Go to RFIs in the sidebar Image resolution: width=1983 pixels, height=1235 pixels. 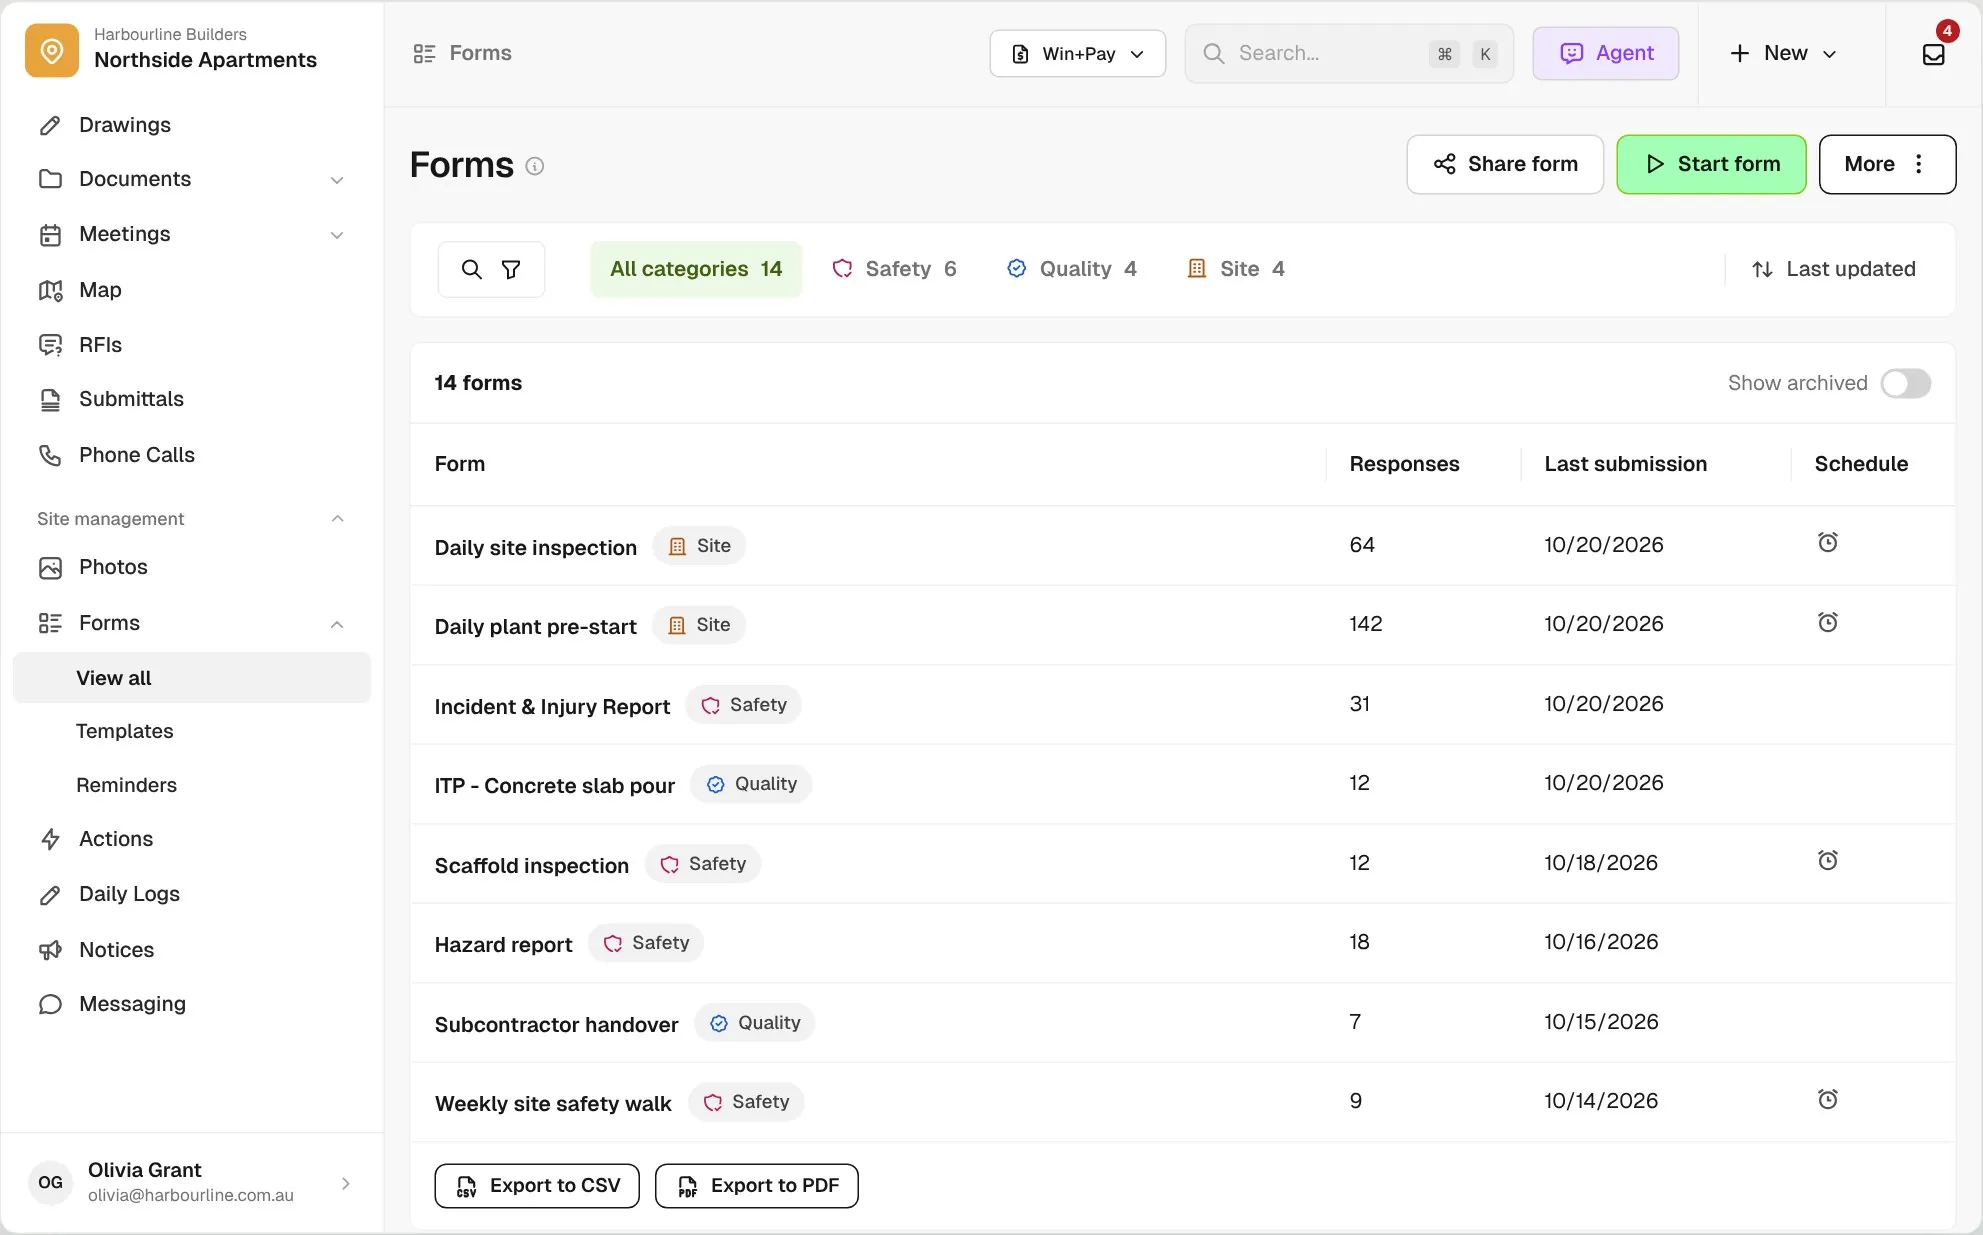coord(192,345)
